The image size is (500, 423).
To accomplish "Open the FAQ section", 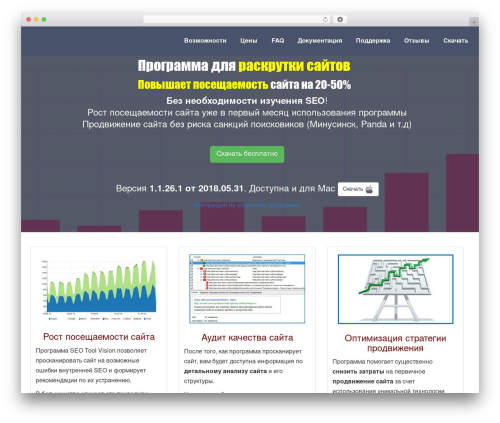I will 278,41.
